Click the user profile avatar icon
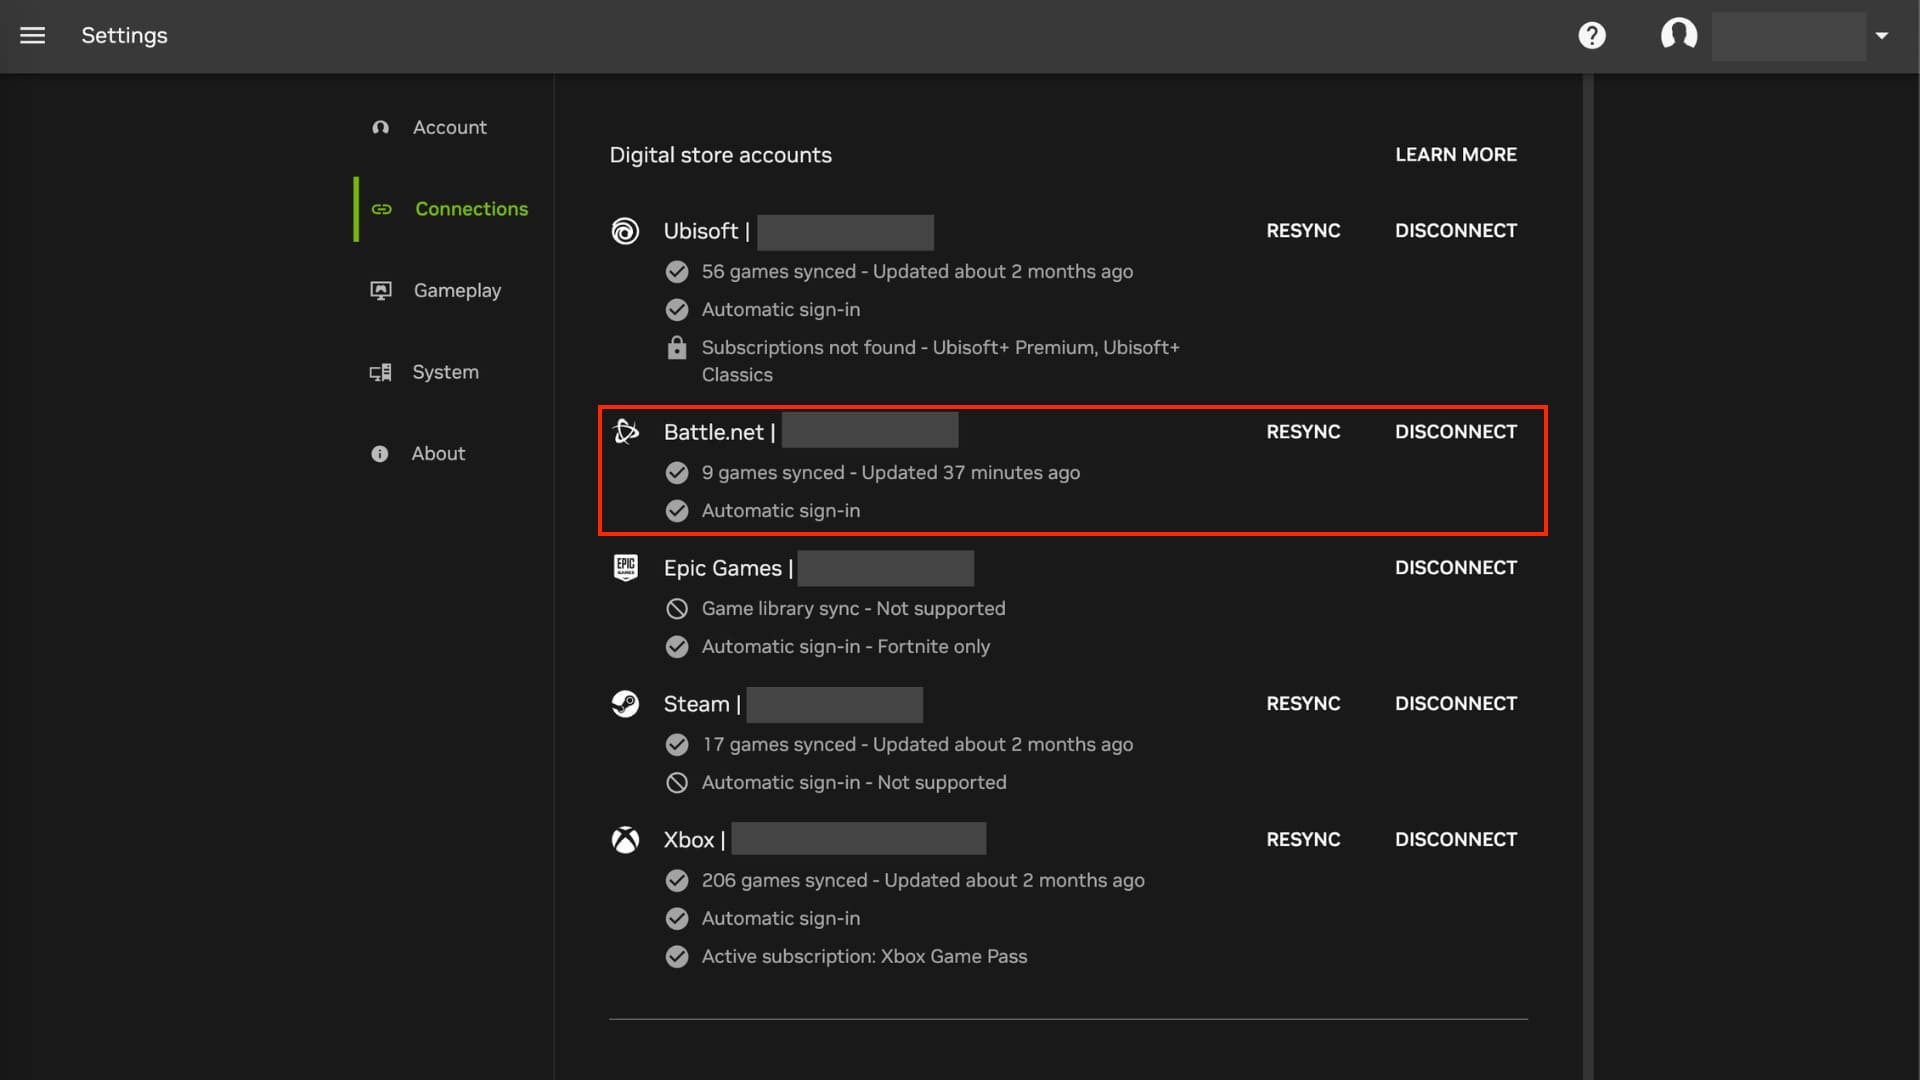 [x=1678, y=36]
